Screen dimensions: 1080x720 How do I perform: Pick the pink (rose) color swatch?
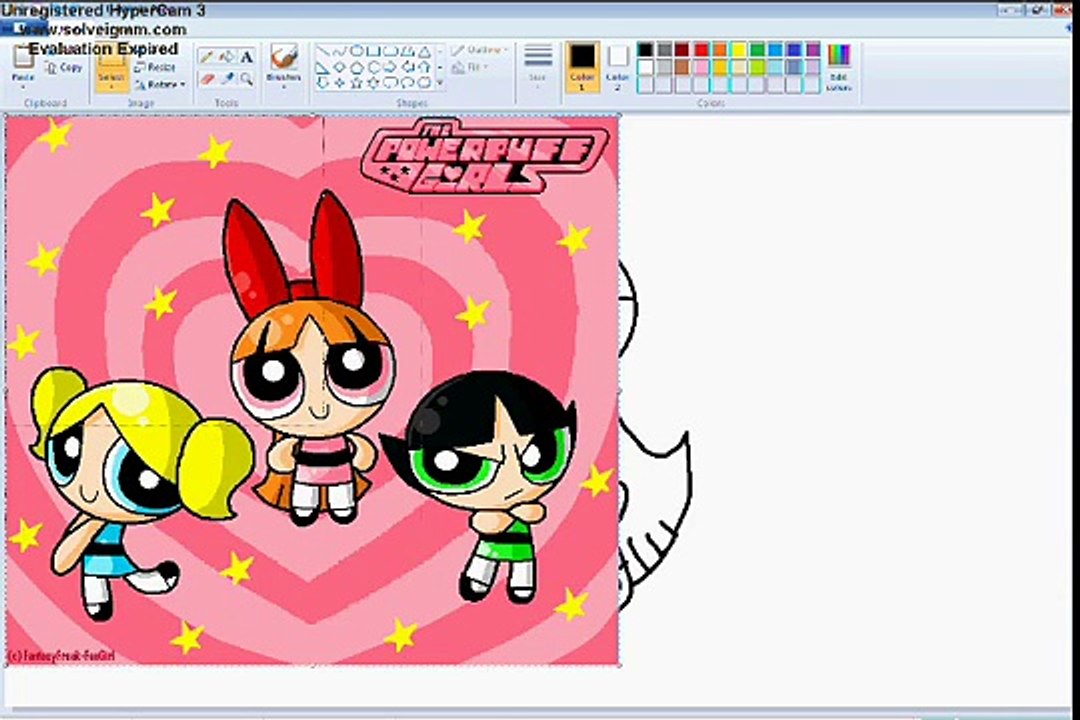[x=701, y=67]
